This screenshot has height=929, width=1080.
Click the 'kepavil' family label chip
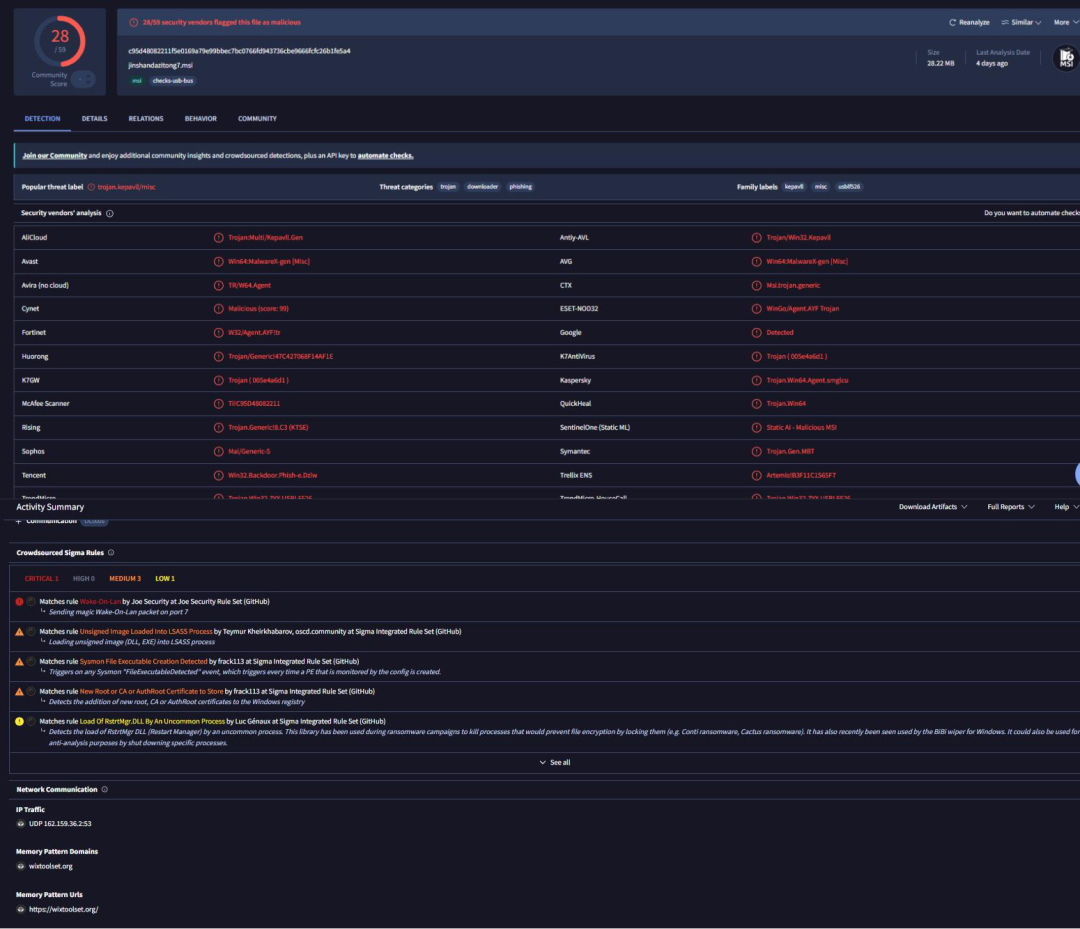[x=794, y=187]
